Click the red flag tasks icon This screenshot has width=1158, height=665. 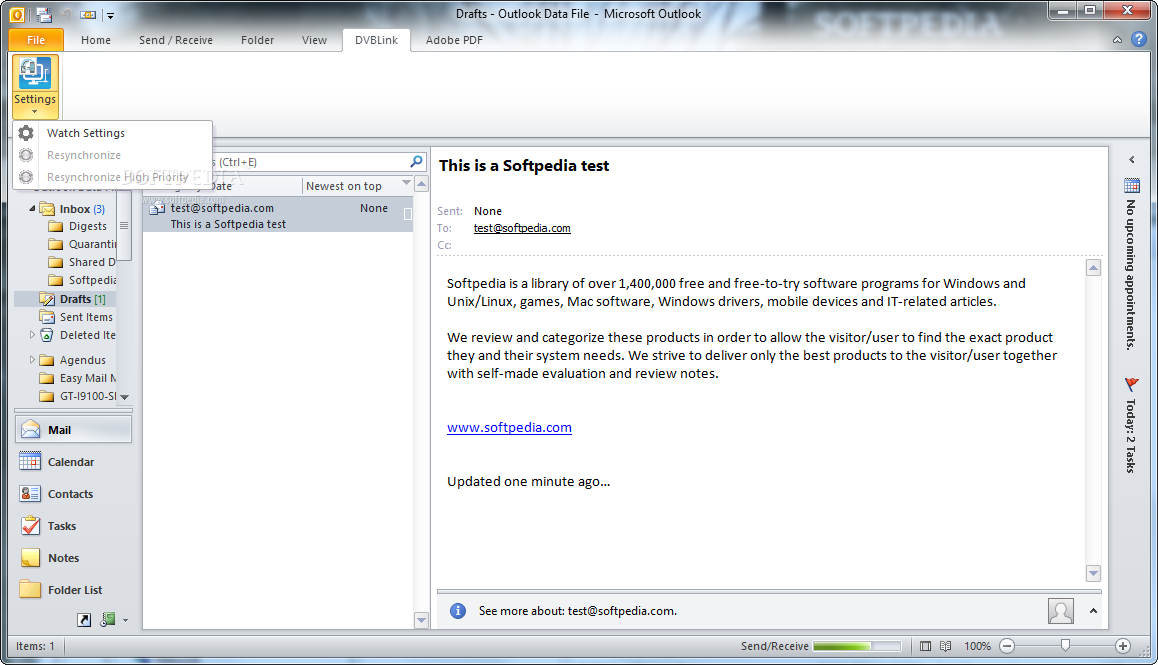coord(1131,384)
